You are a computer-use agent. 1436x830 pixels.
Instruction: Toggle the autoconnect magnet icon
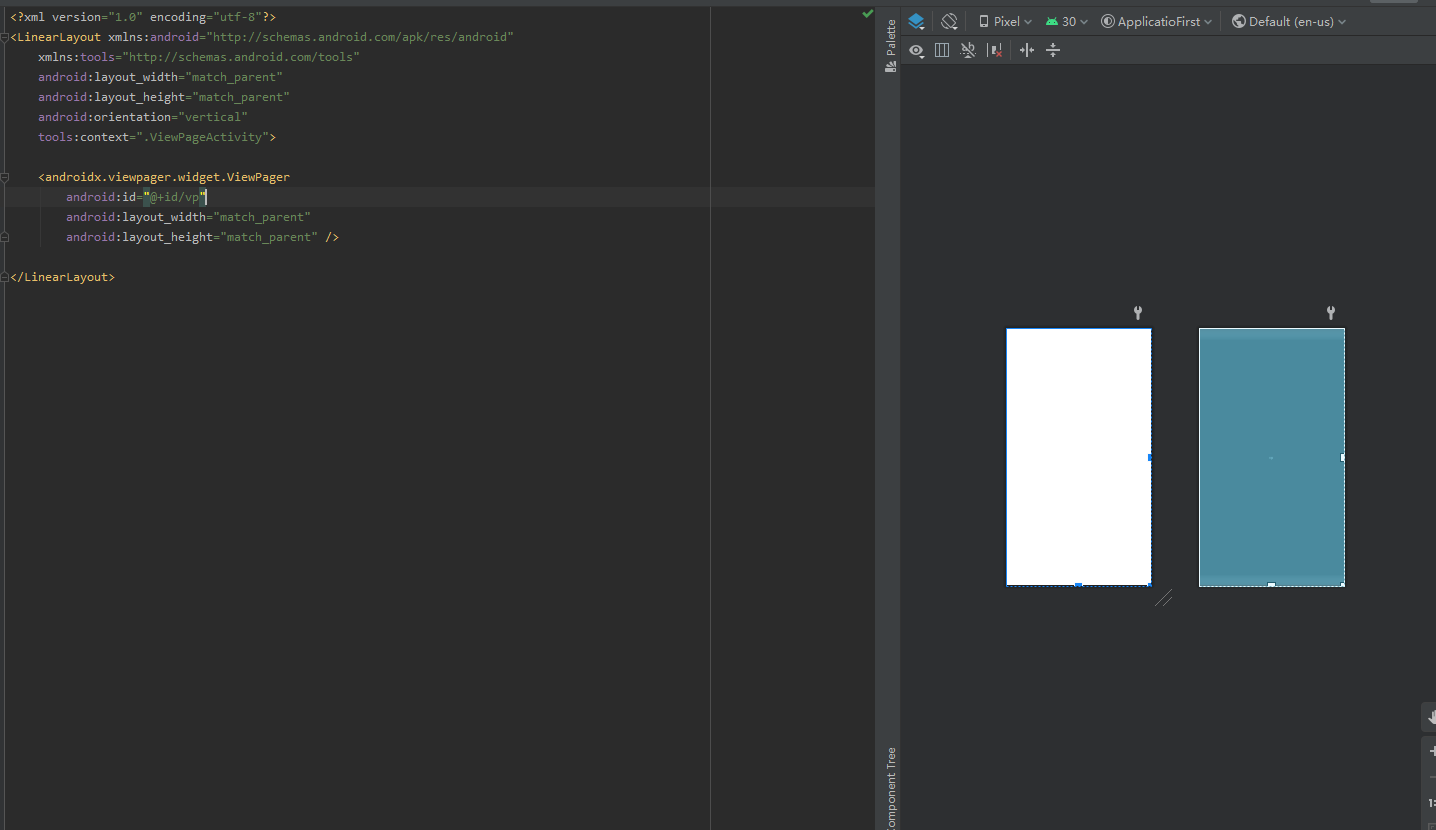968,50
